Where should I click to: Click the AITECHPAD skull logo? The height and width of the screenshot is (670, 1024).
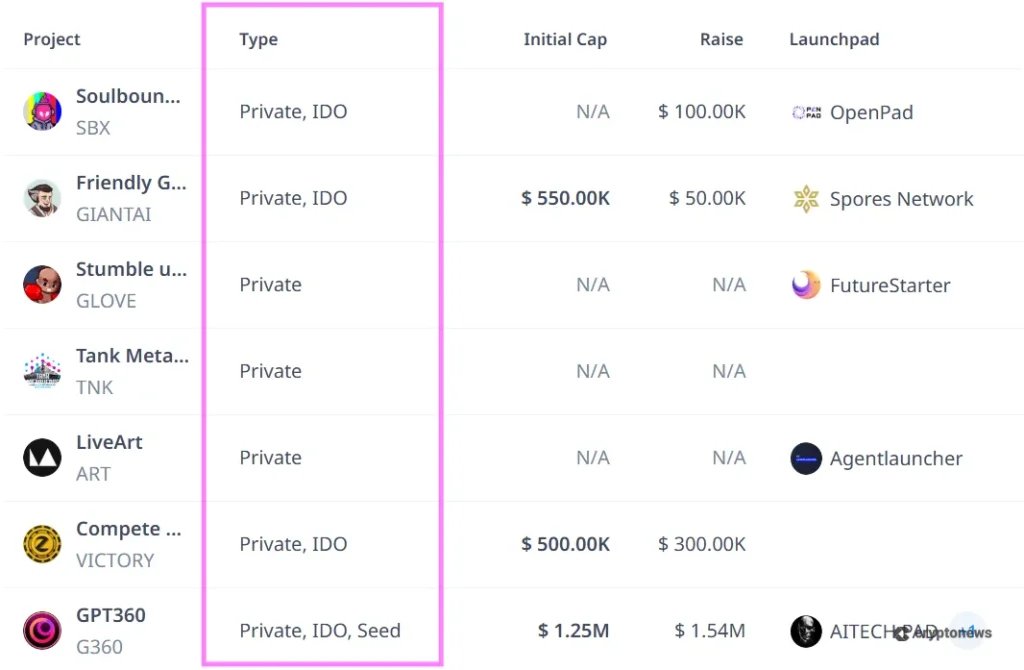tap(805, 631)
